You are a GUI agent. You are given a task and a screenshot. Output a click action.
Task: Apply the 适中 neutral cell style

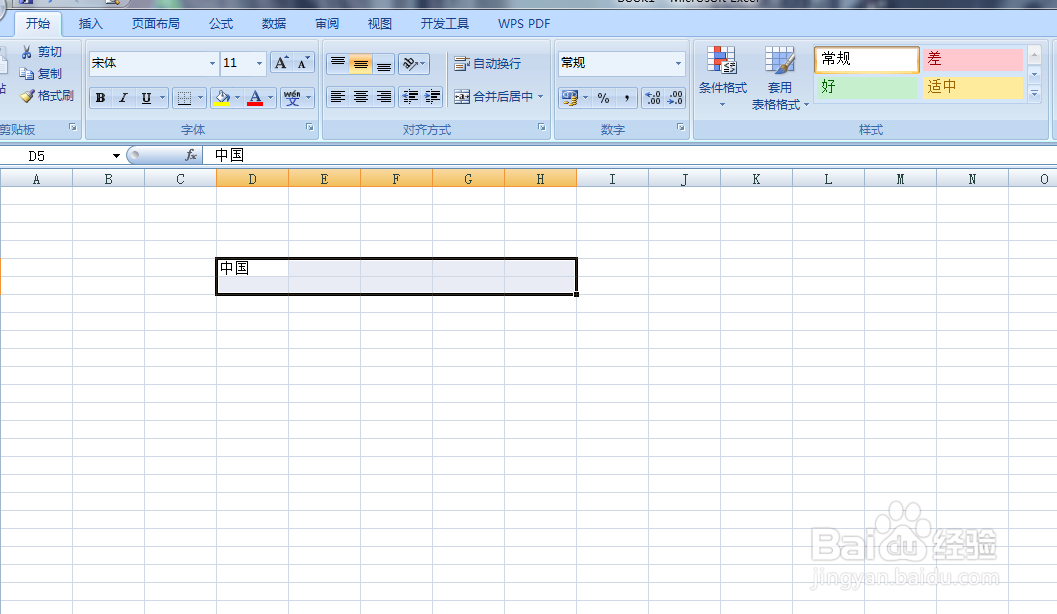click(973, 87)
